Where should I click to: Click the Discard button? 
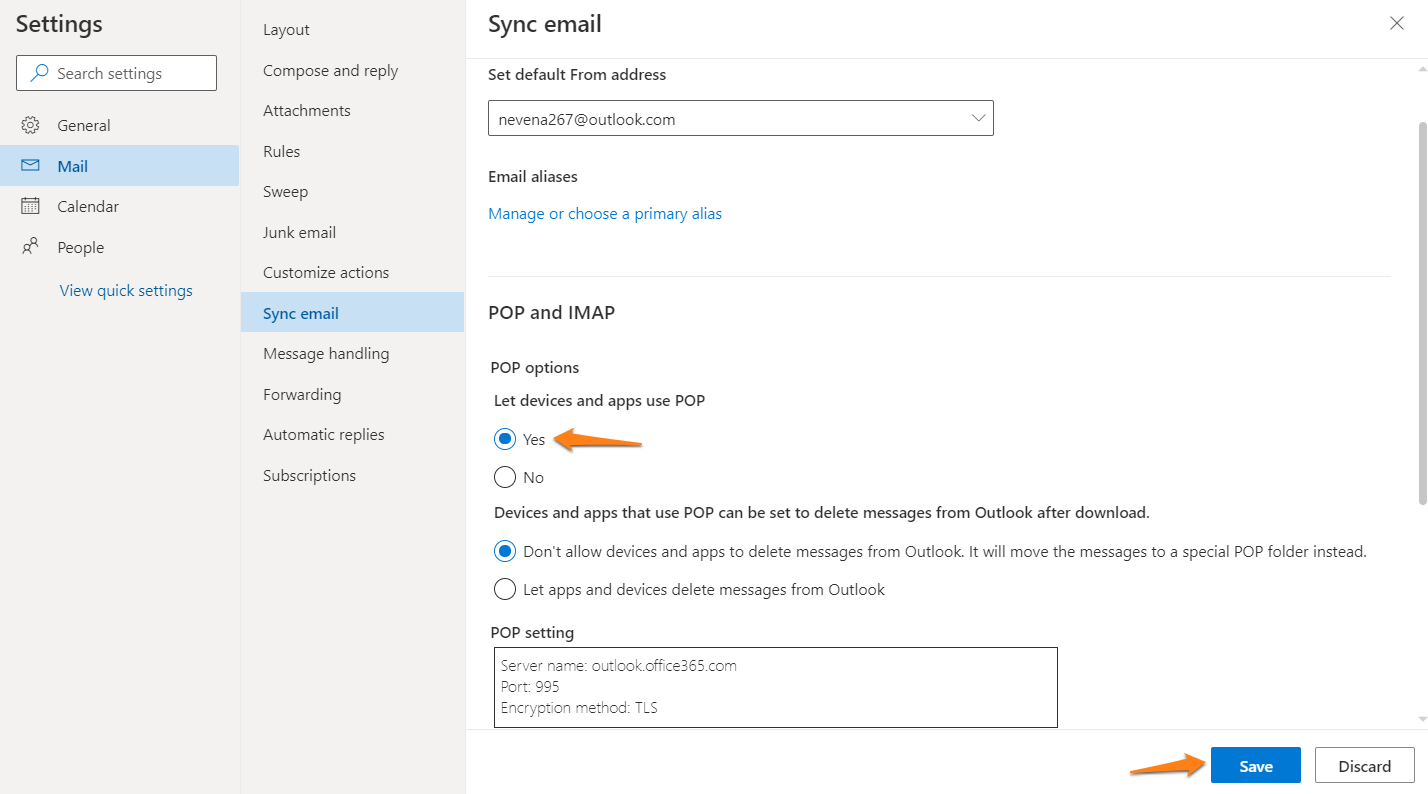[1364, 766]
